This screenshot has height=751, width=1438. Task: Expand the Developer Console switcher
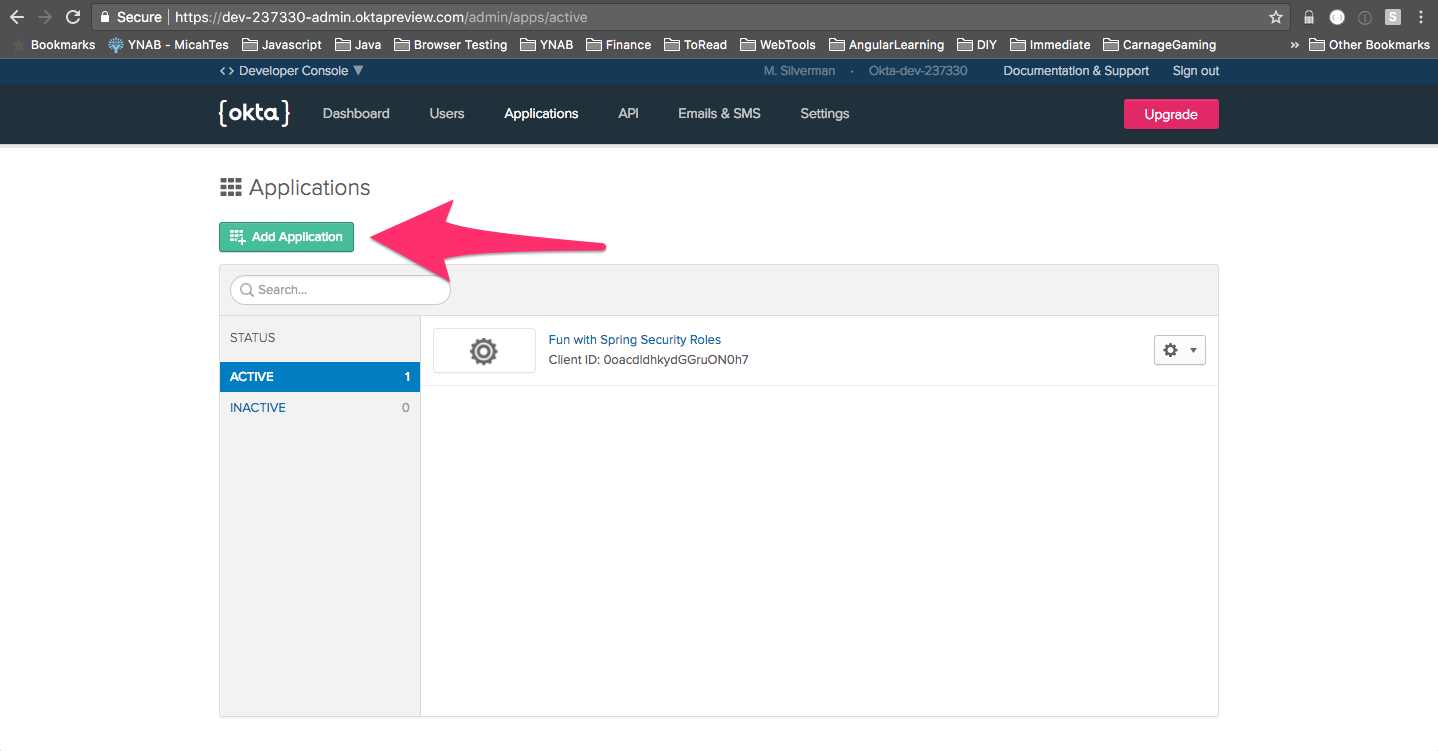[292, 71]
